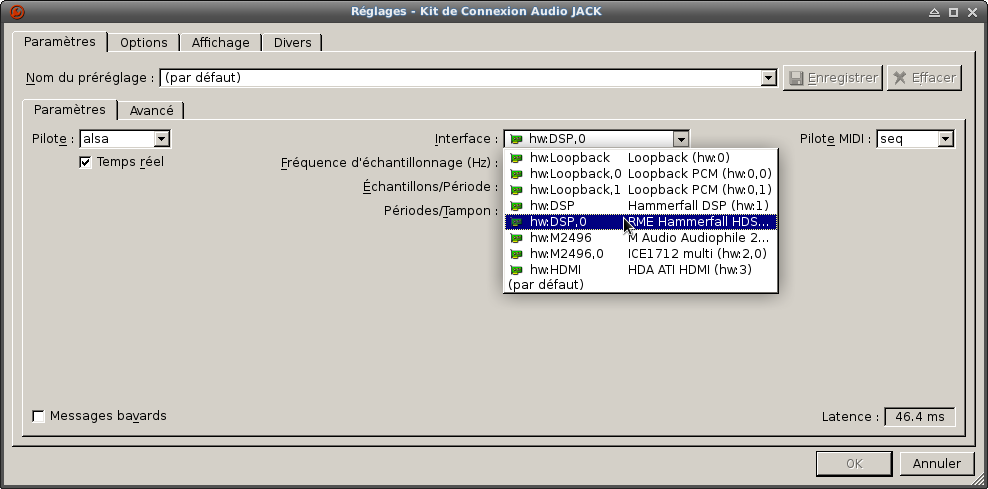
Task: Select the hw:Loopback interface entry
Action: point(641,158)
